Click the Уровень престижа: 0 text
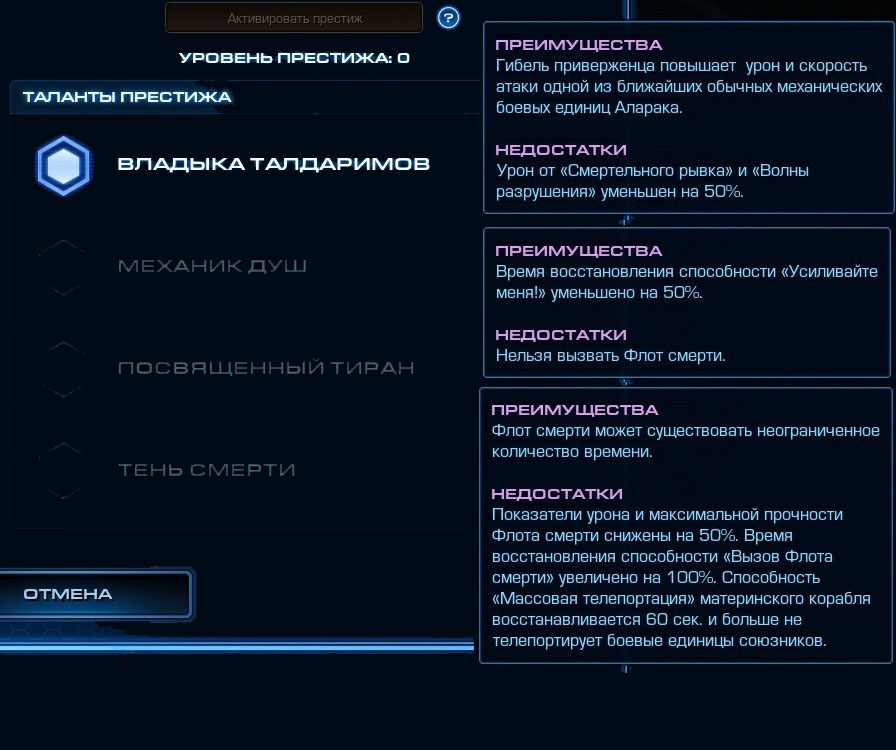This screenshot has width=896, height=750. point(294,58)
